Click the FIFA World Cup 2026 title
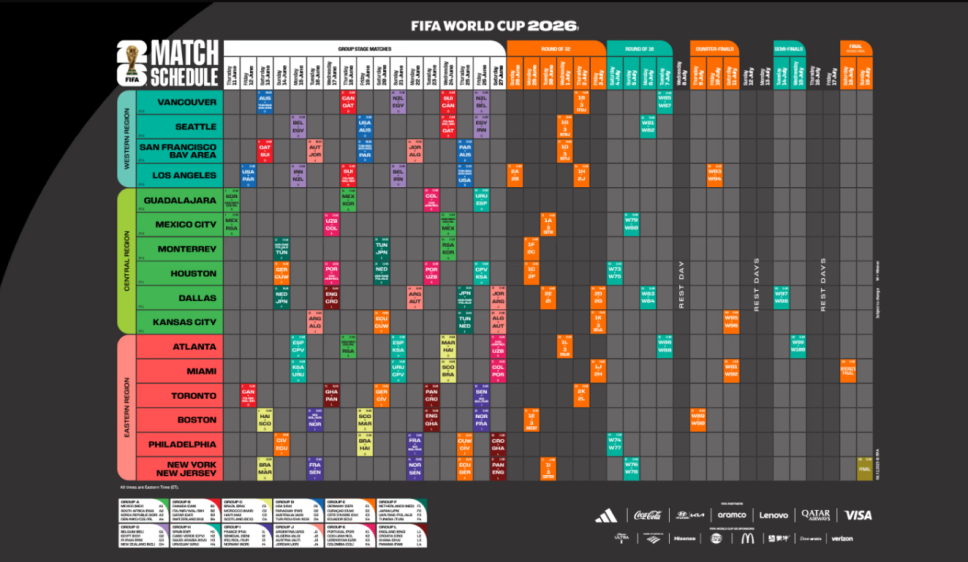The height and width of the screenshot is (562, 968). 495,22
